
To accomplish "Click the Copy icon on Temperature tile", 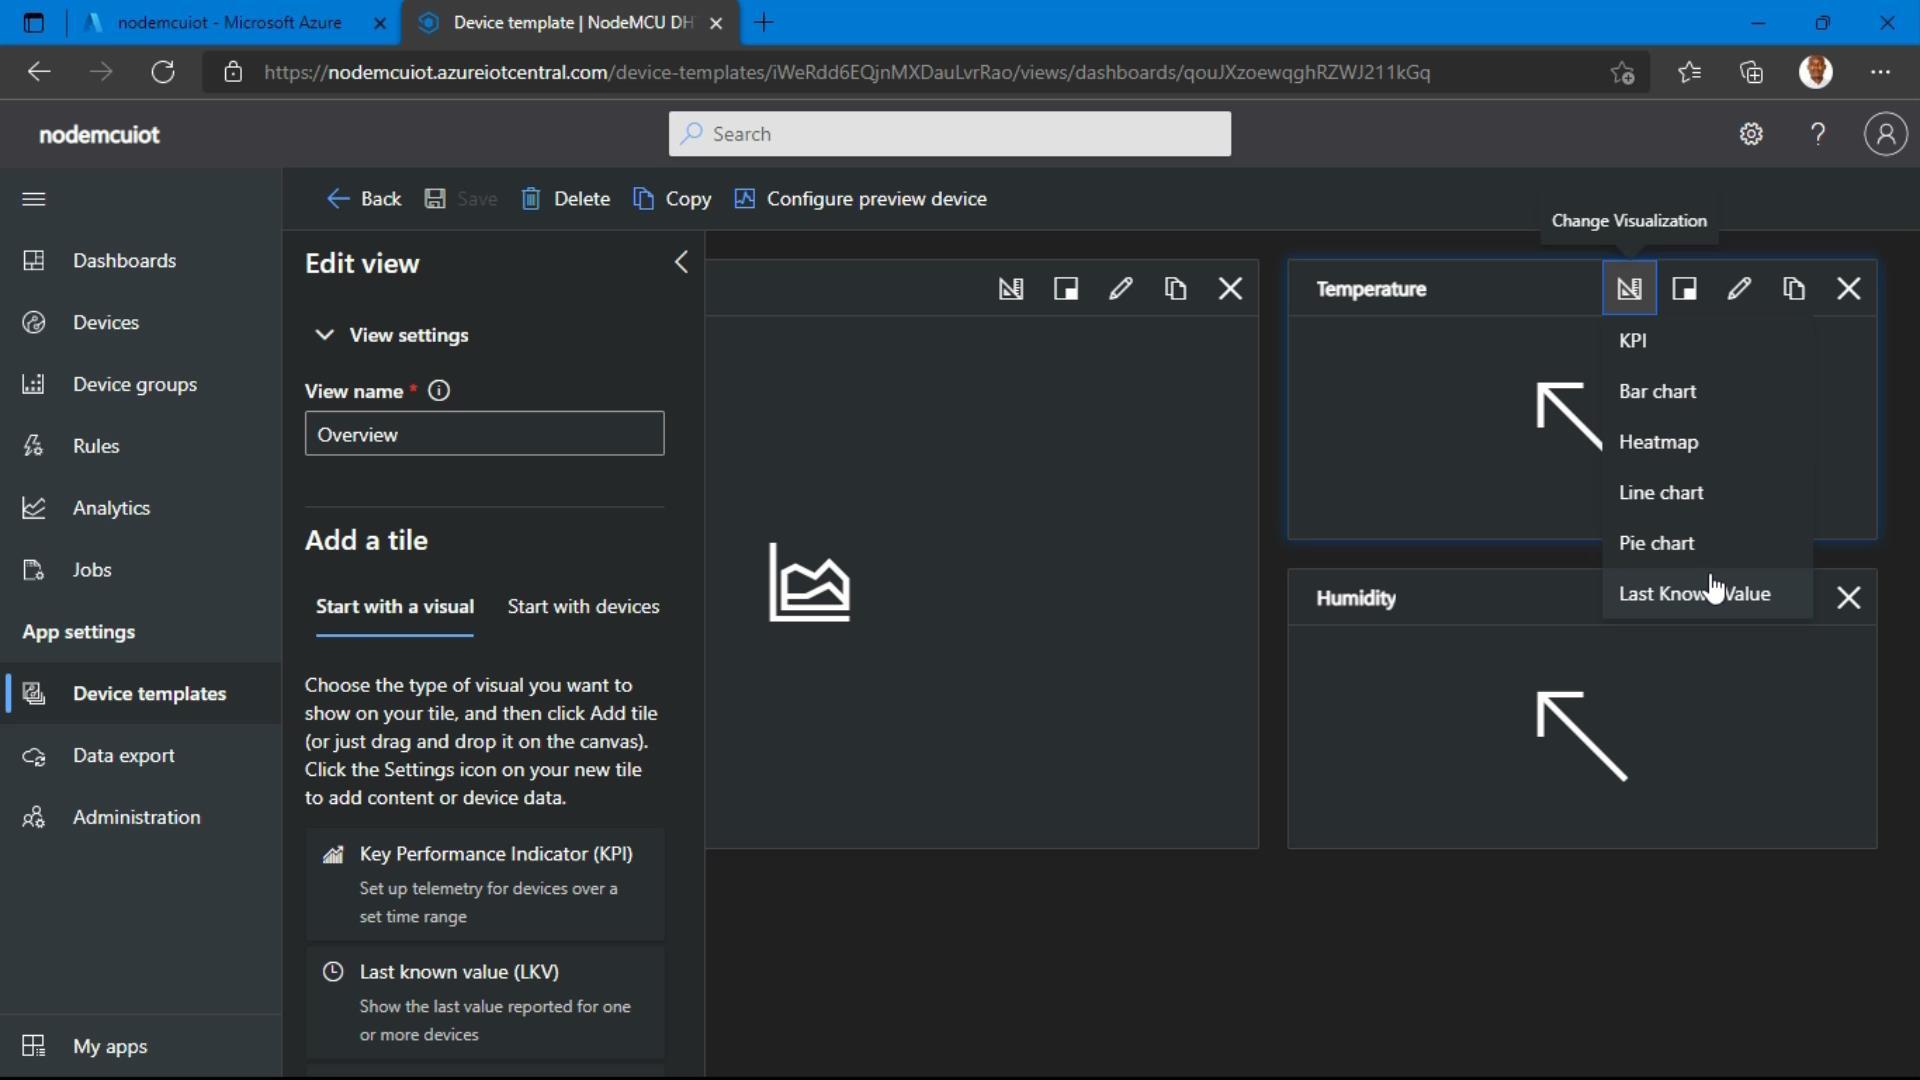I will (1793, 289).
